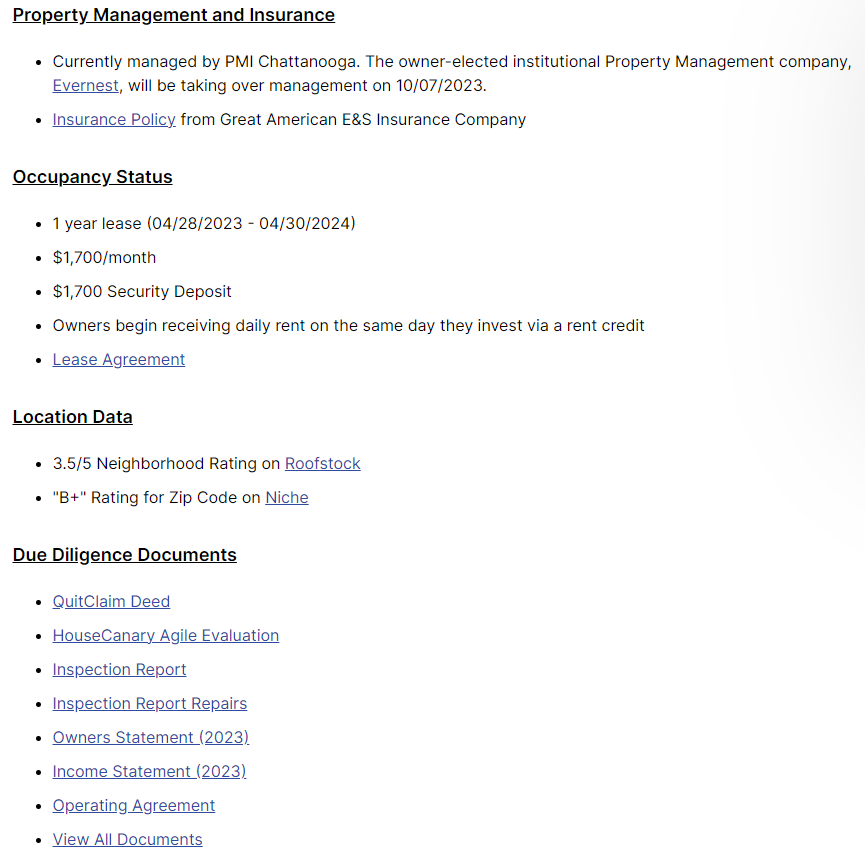Screen dimensions: 865x860
Task: Click the $1,700/month rent text
Action: [x=104, y=258]
